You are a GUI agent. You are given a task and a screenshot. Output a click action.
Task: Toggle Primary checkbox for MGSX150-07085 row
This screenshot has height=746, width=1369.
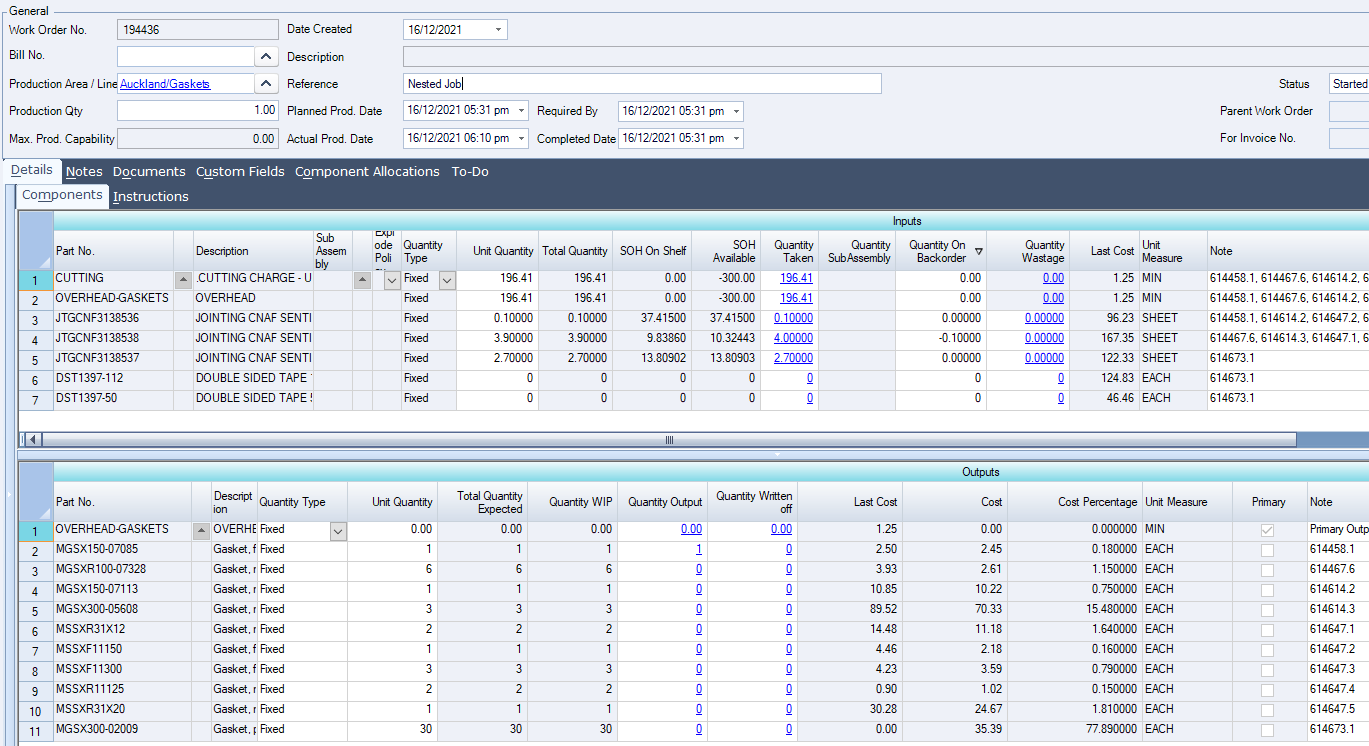tap(1267, 550)
